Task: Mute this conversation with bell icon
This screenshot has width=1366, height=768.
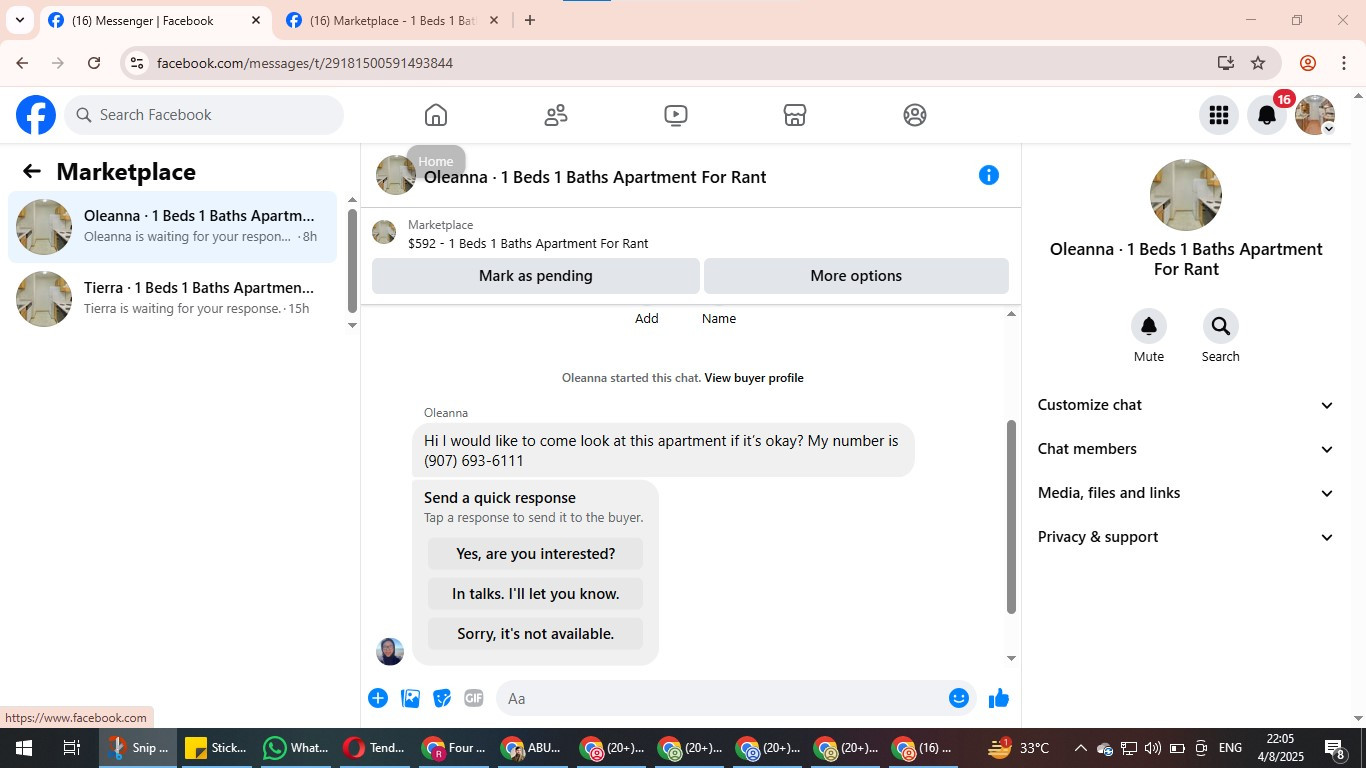Action: point(1149,326)
